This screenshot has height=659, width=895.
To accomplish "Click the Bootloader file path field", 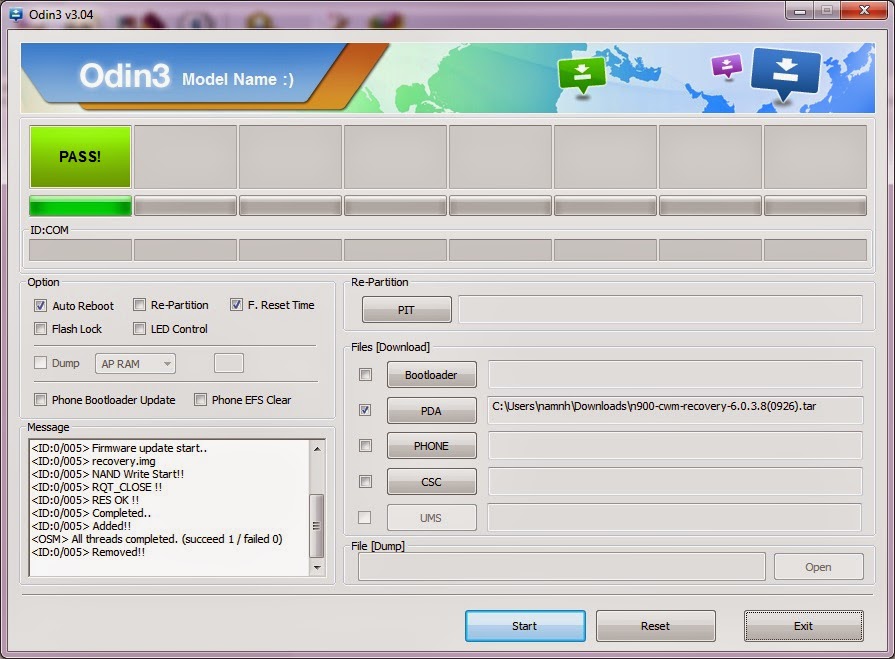I will [x=675, y=374].
